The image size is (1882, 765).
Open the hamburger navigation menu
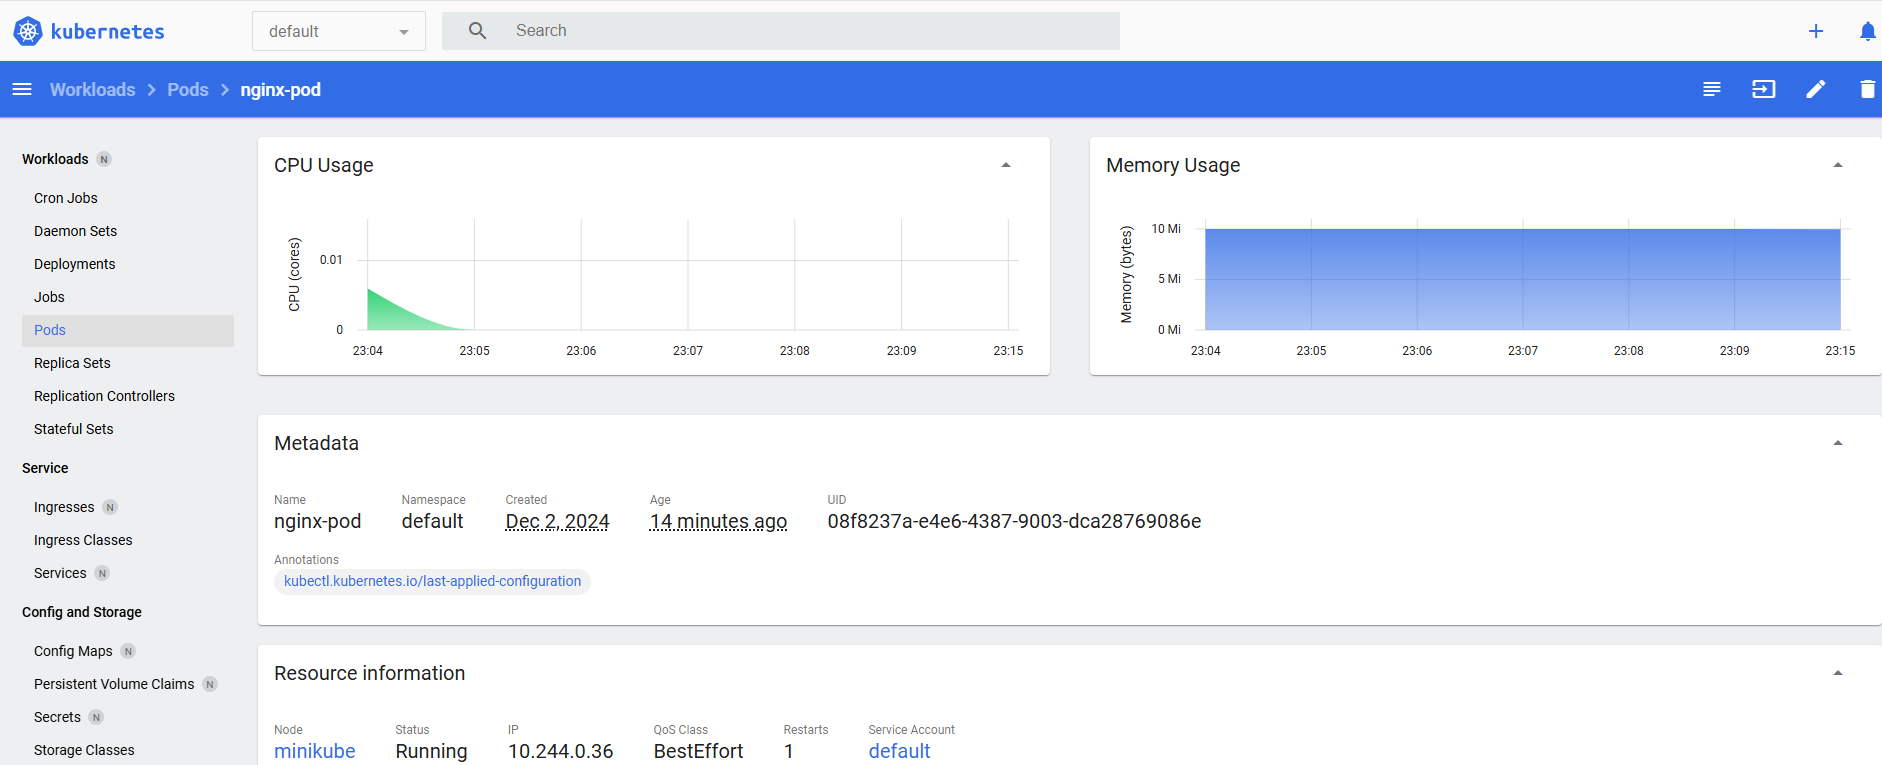pos(22,89)
